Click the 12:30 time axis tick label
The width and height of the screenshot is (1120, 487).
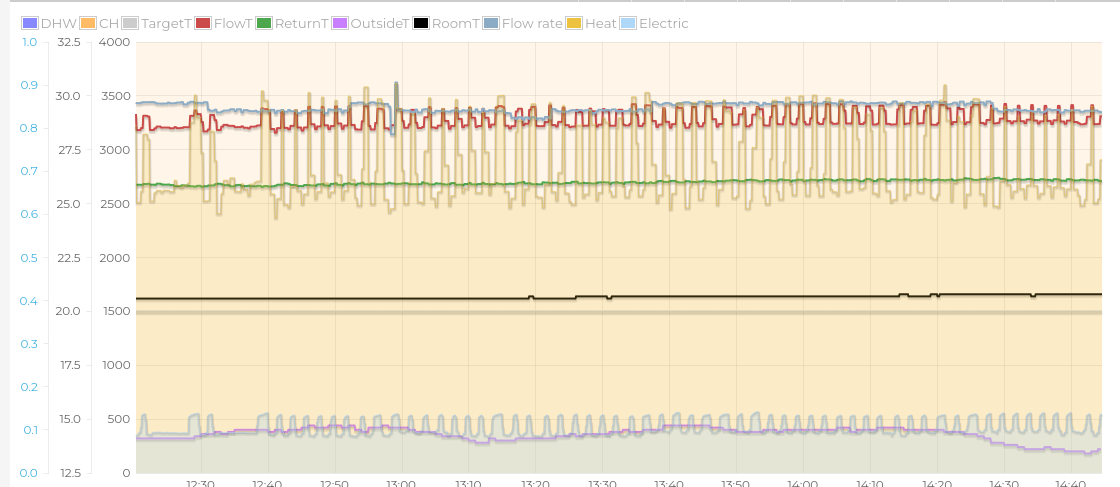click(x=200, y=483)
